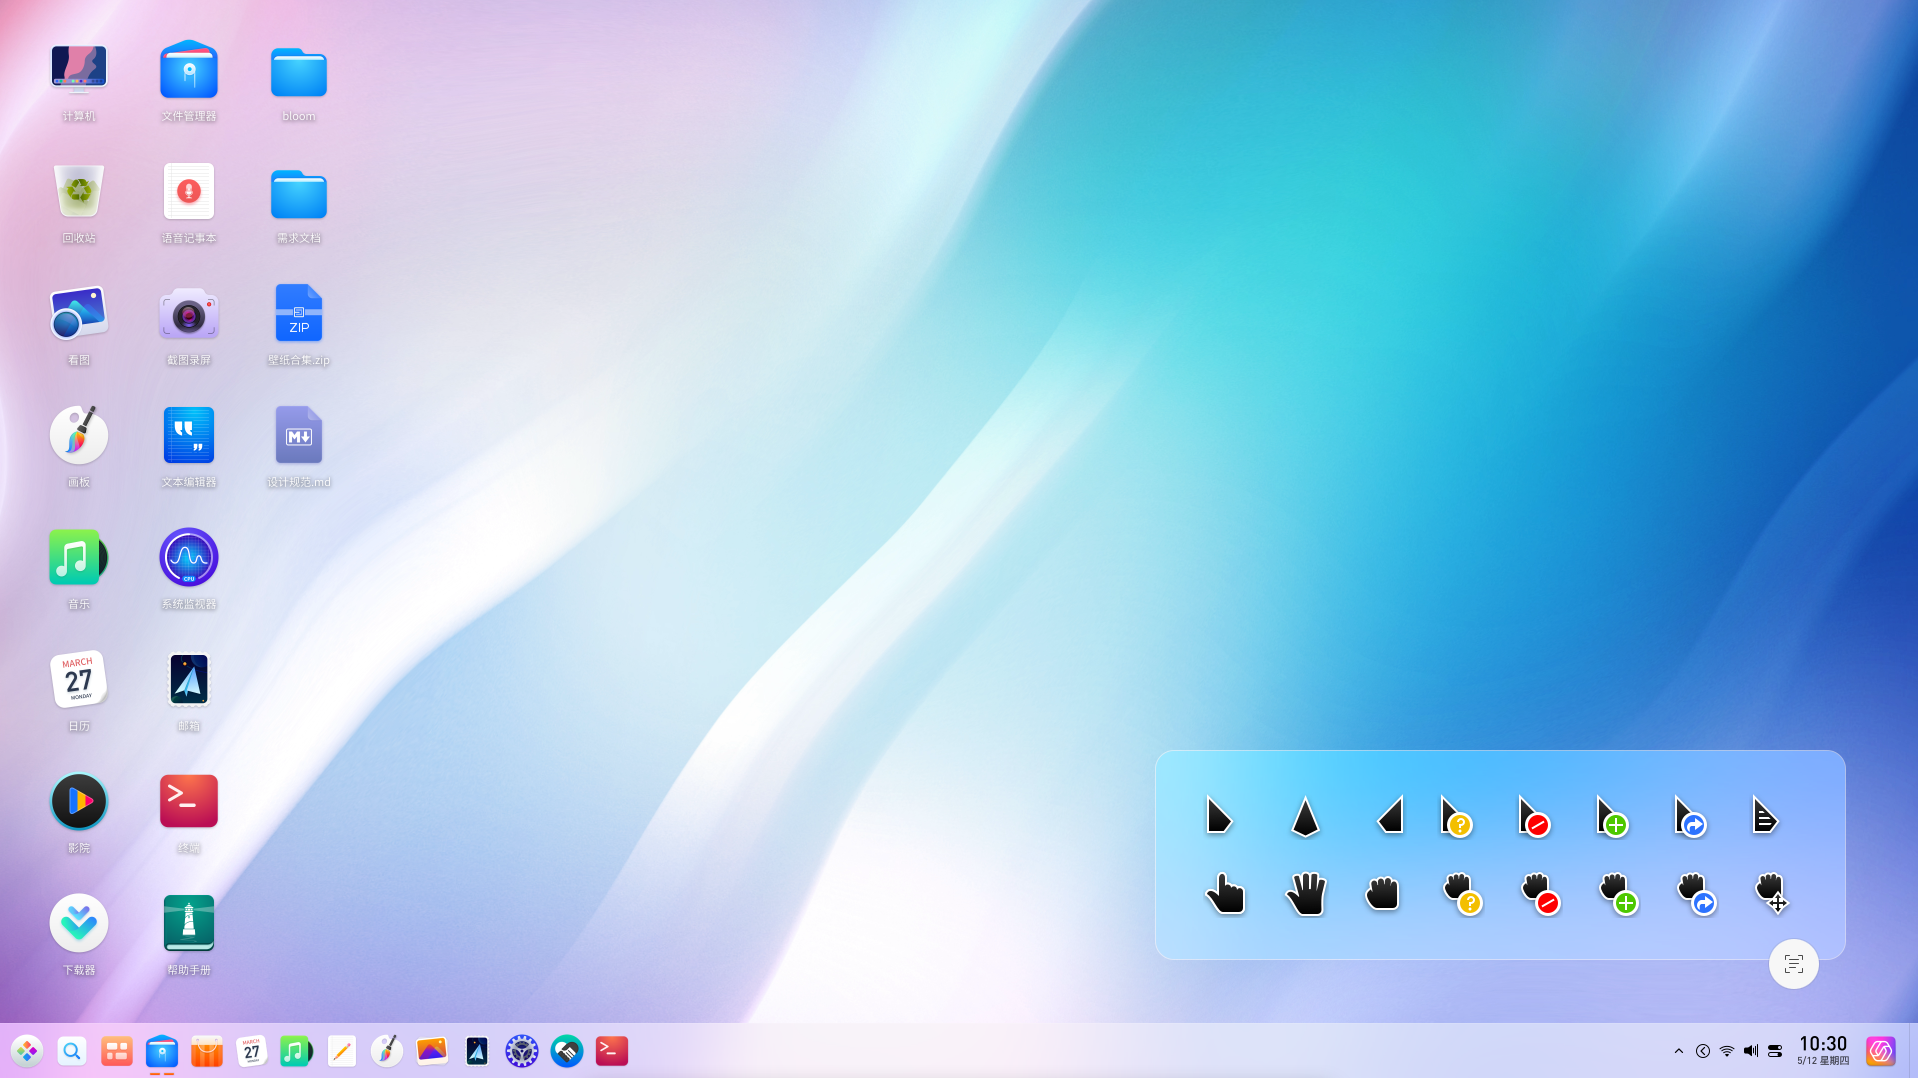Switch to file manager in the taskbar
Screen dimensions: 1918x1078
[162, 1051]
